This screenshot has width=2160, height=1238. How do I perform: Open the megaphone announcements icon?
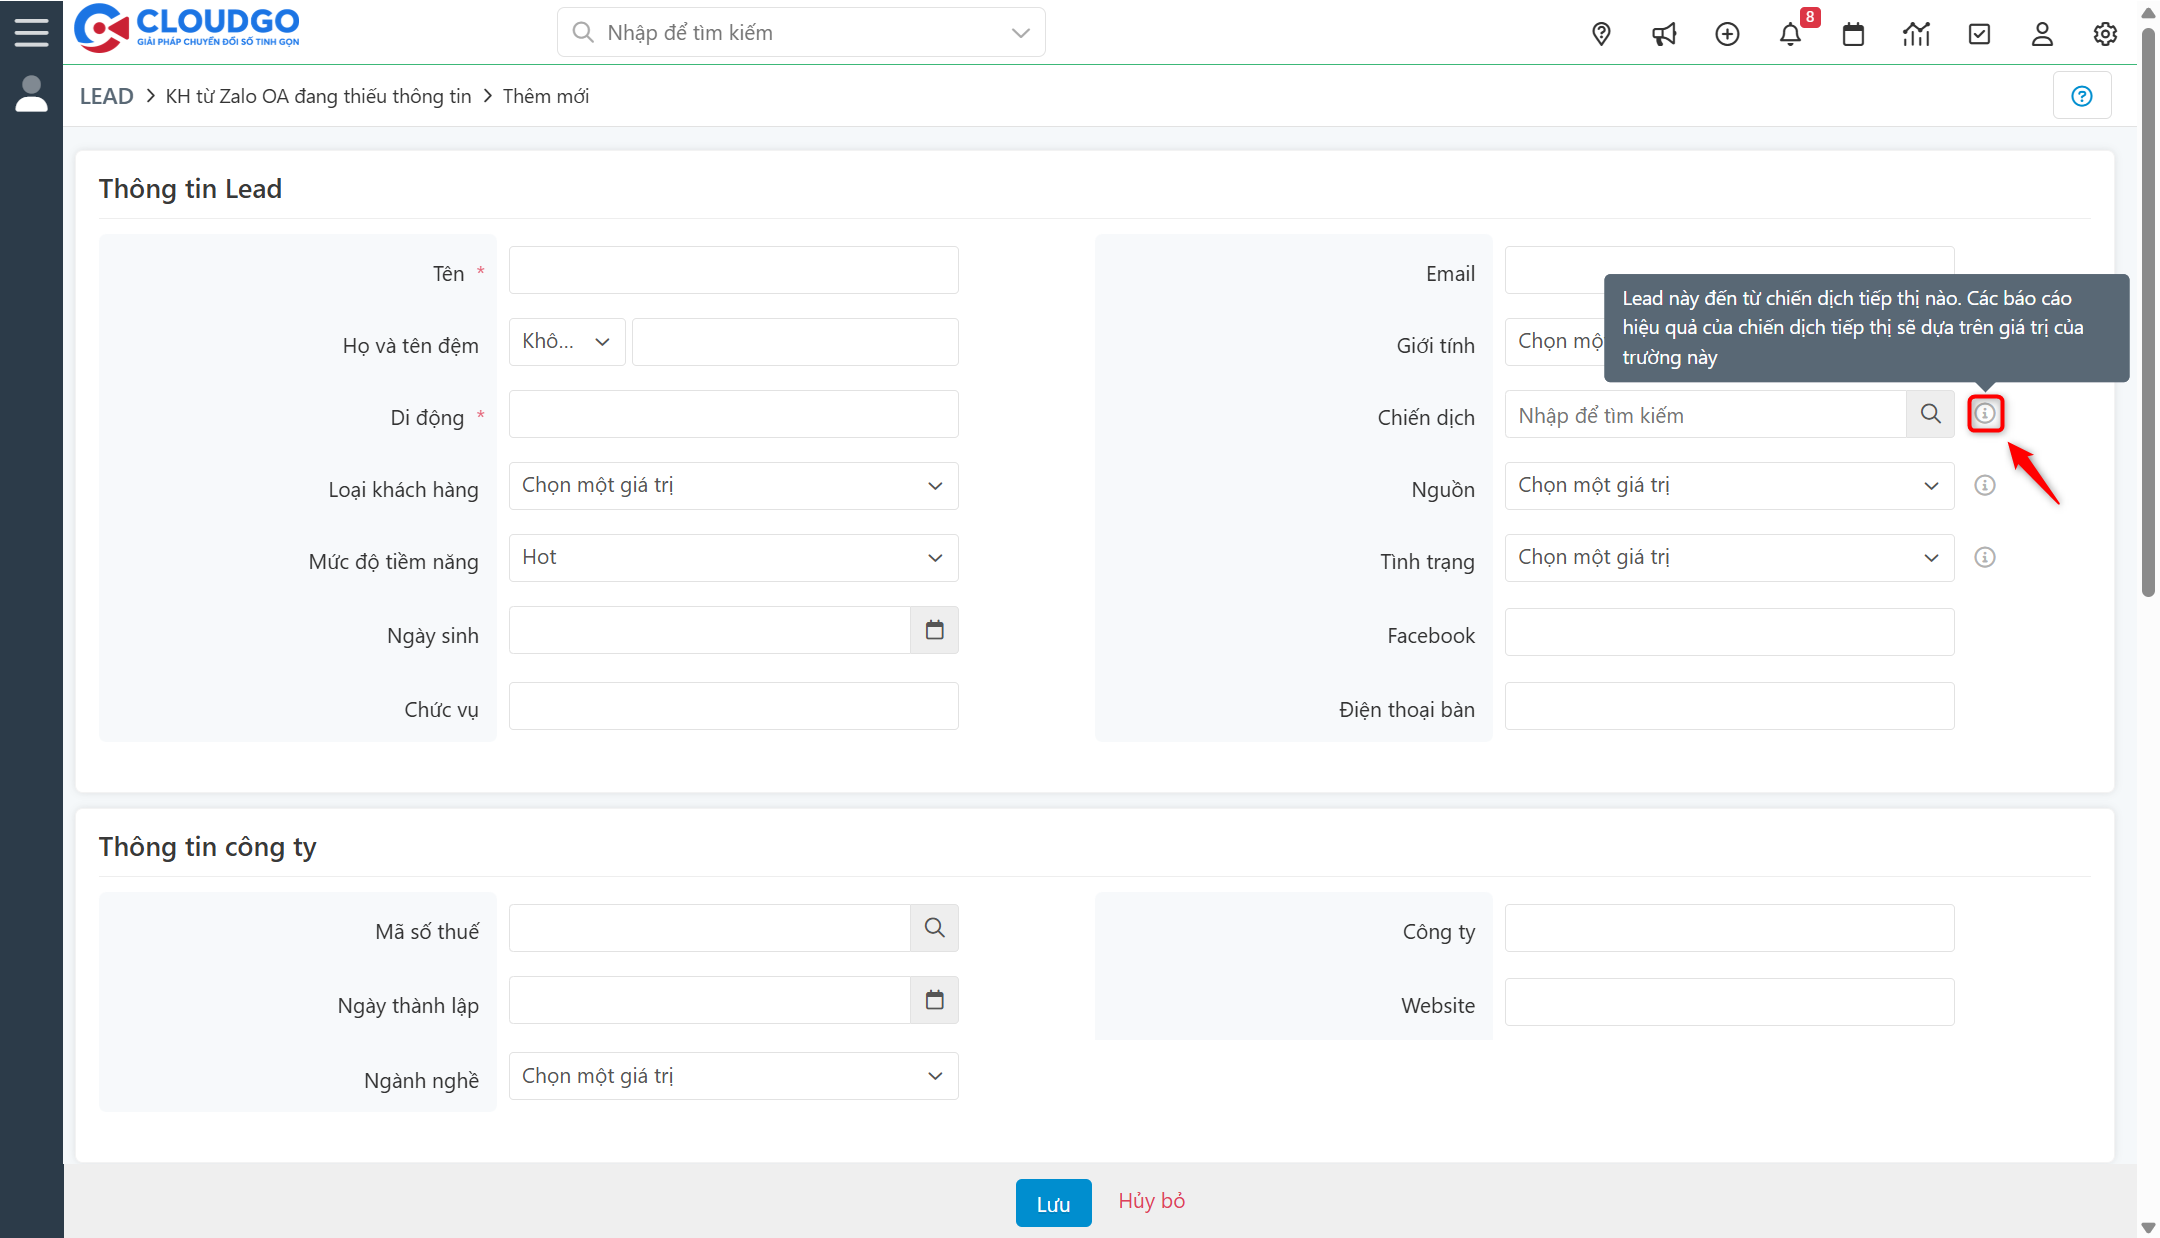pyautogui.click(x=1664, y=34)
